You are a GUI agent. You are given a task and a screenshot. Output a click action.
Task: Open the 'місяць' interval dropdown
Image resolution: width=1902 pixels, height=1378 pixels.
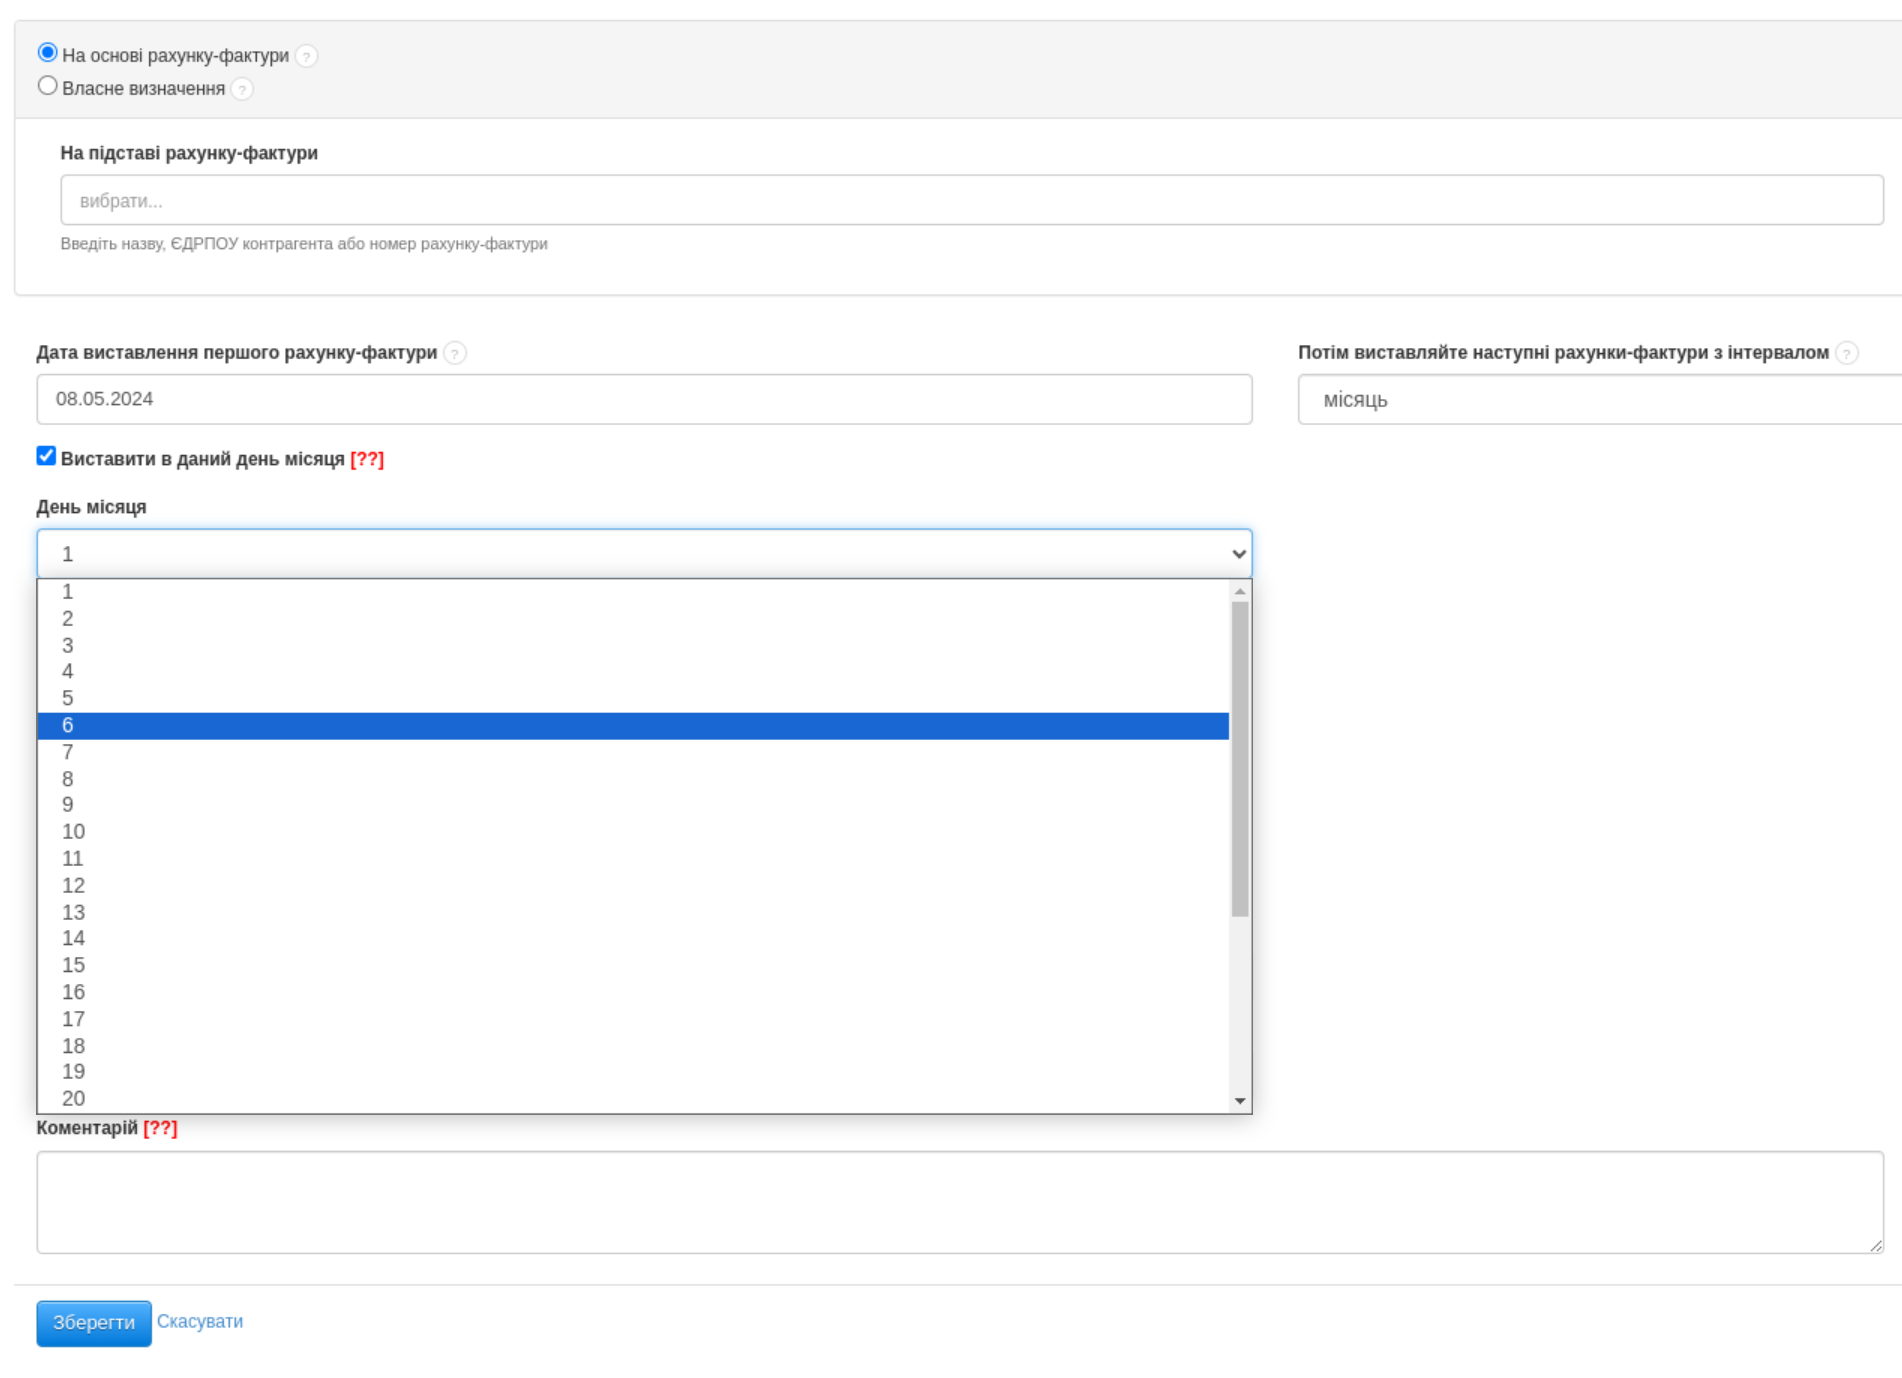(1598, 400)
